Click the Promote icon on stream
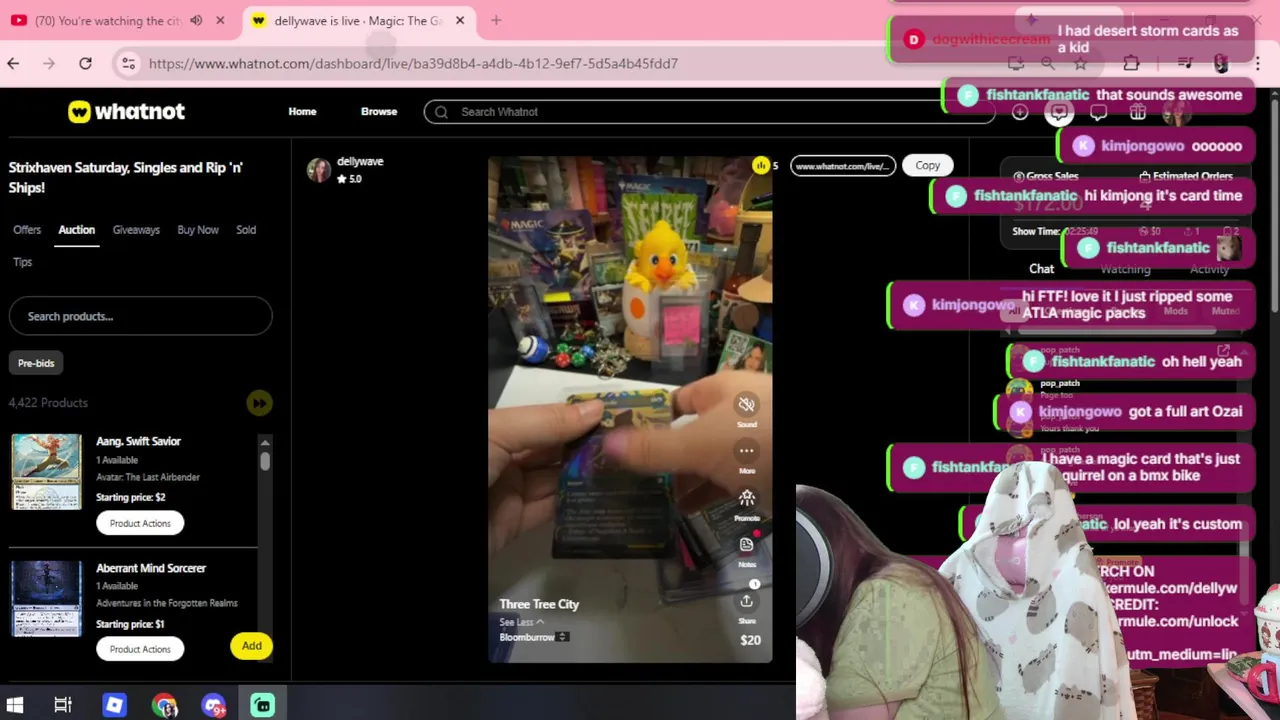The width and height of the screenshot is (1280, 720). (746, 498)
